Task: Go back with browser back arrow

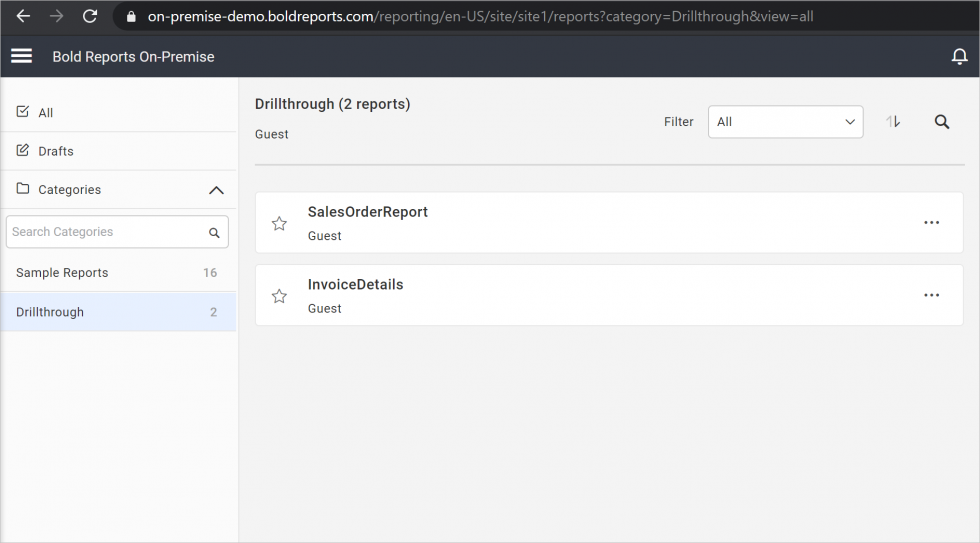Action: pos(23,16)
